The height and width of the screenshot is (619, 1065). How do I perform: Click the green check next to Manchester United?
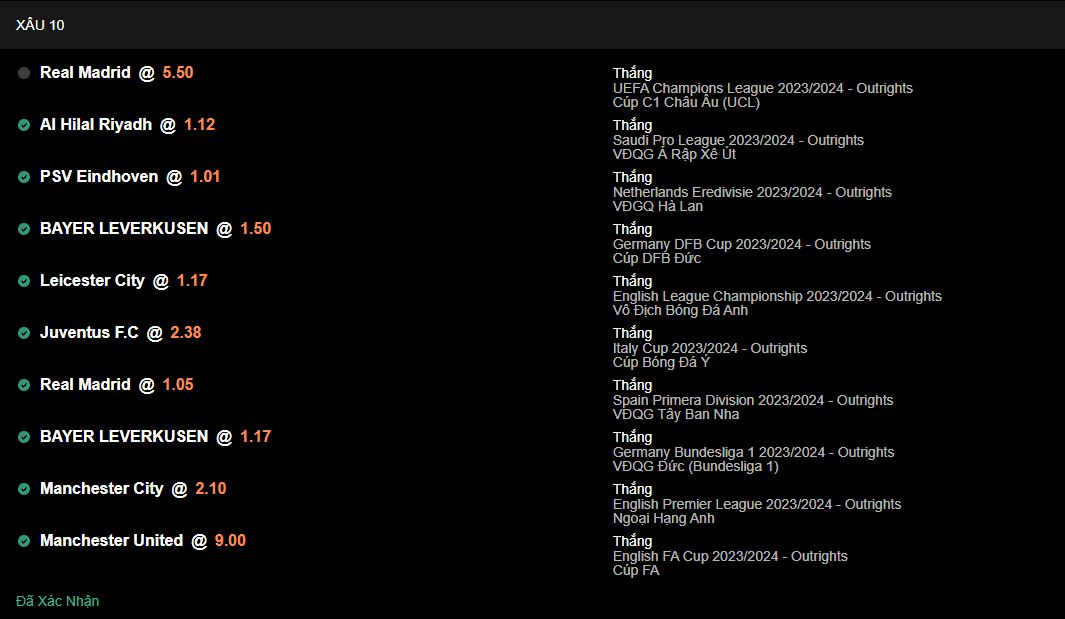coord(24,541)
